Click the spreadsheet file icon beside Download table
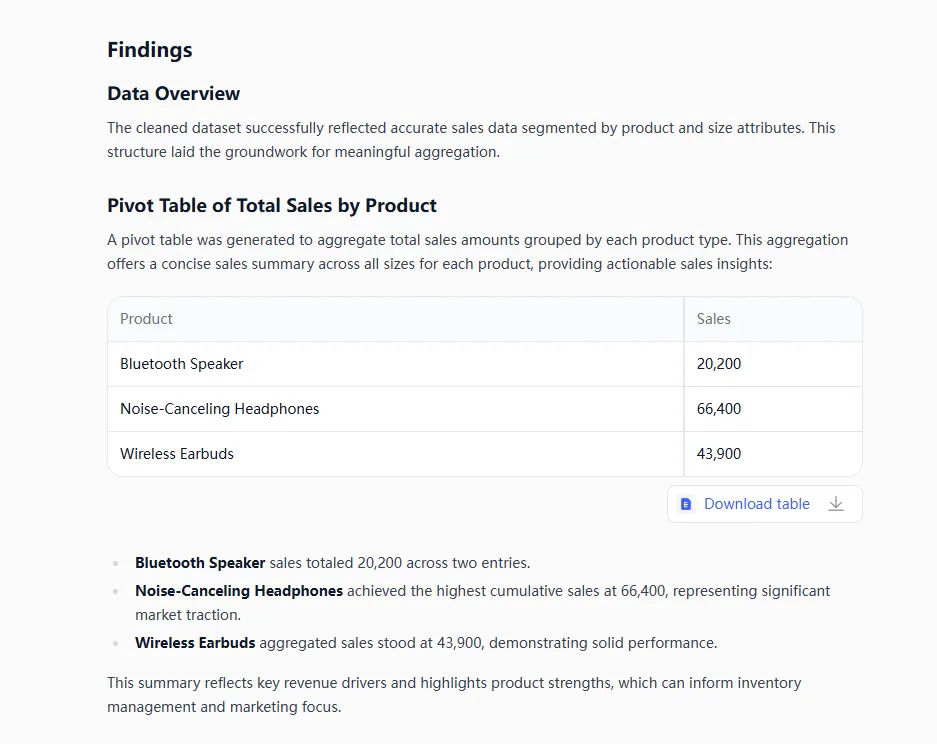Viewport: 937px width, 744px height. 686,504
